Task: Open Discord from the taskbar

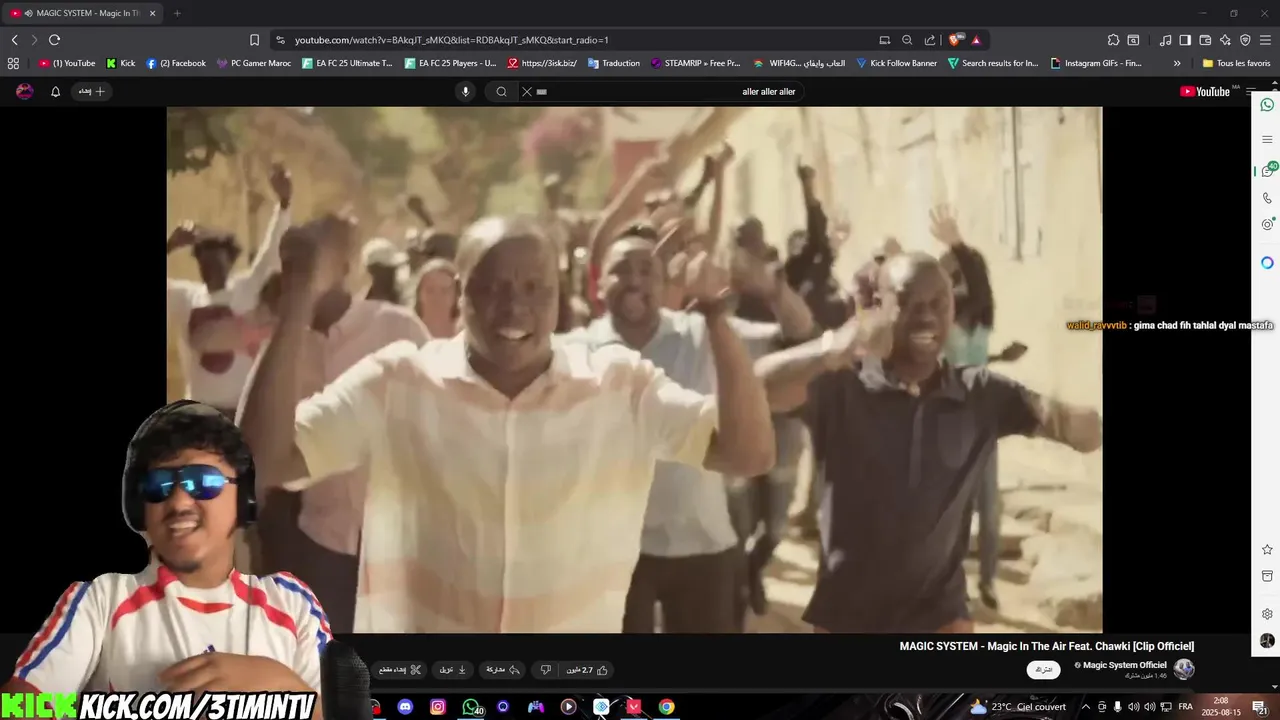Action: pos(405,707)
